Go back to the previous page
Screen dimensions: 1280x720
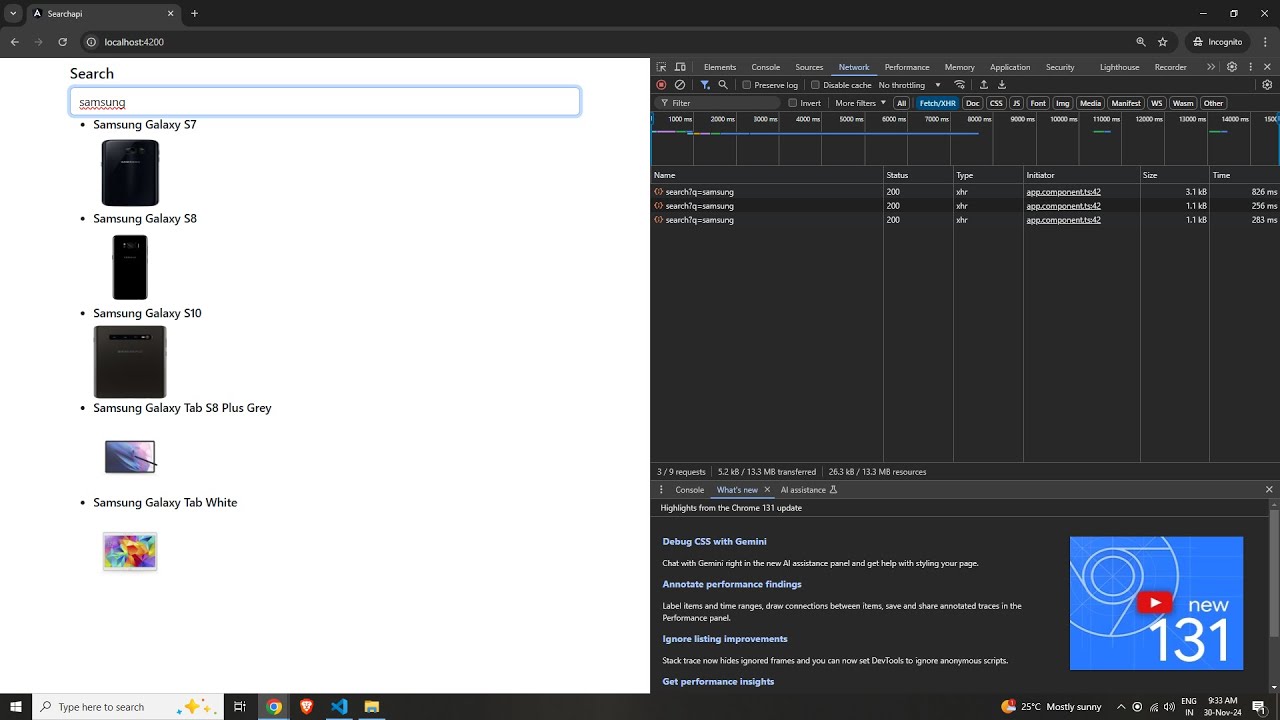click(15, 42)
